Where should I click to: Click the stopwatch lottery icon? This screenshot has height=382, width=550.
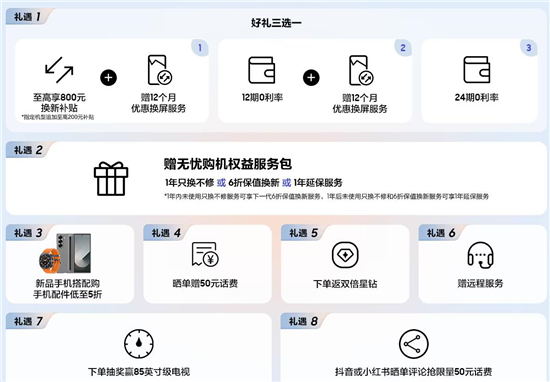[139, 343]
